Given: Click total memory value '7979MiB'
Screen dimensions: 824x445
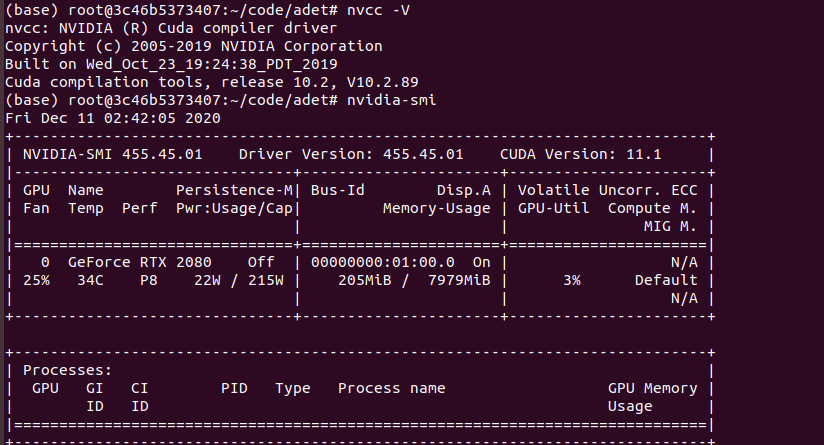Looking at the screenshot, I should (x=458, y=281).
